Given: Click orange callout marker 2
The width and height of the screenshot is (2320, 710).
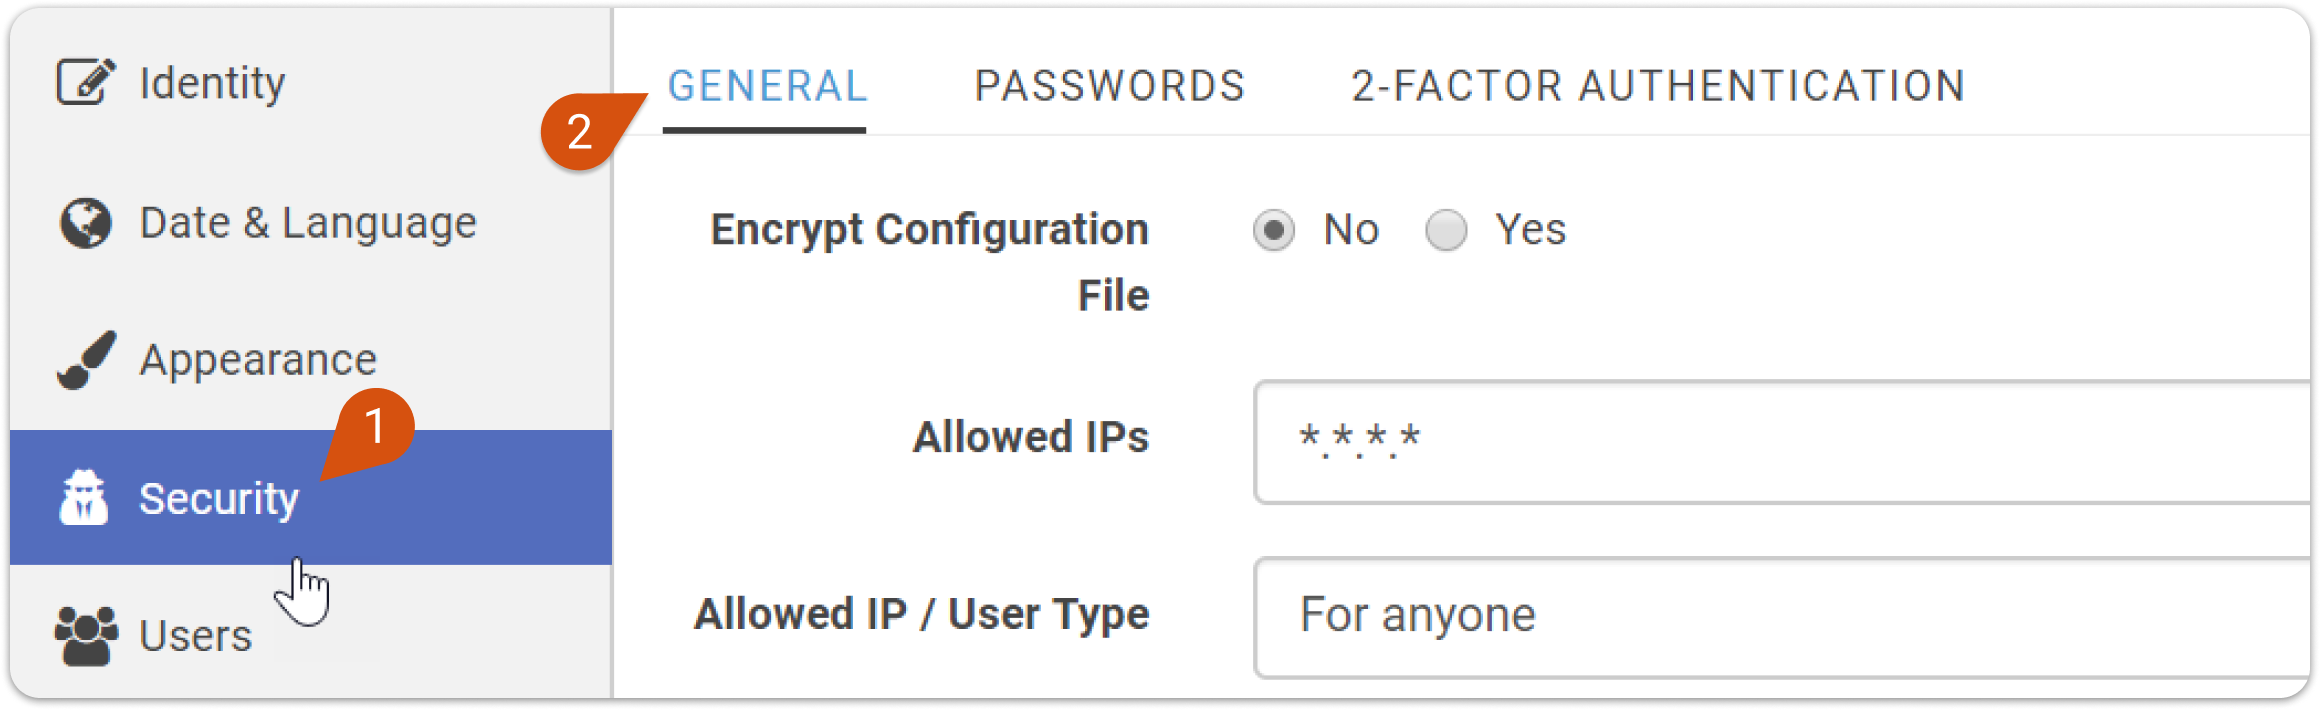Looking at the screenshot, I should [581, 131].
